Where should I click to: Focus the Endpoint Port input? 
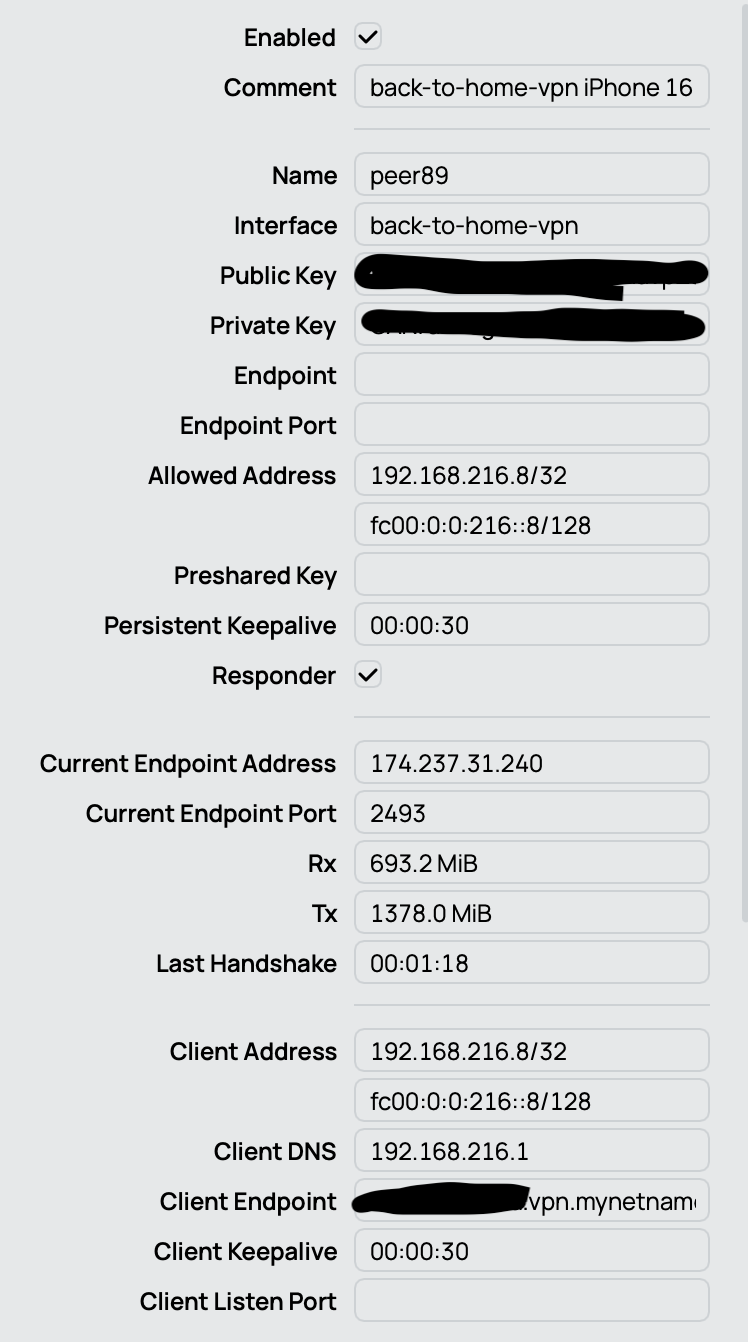531,426
